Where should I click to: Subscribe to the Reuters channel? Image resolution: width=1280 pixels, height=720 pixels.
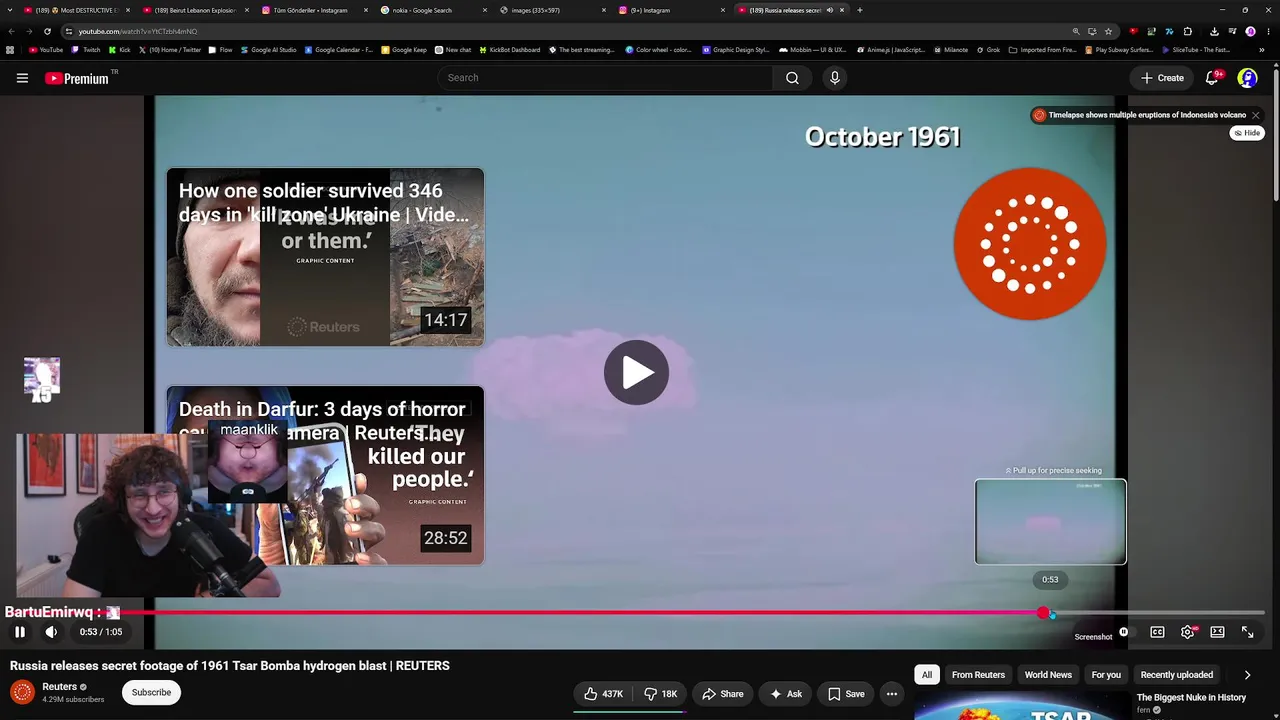coord(151,692)
